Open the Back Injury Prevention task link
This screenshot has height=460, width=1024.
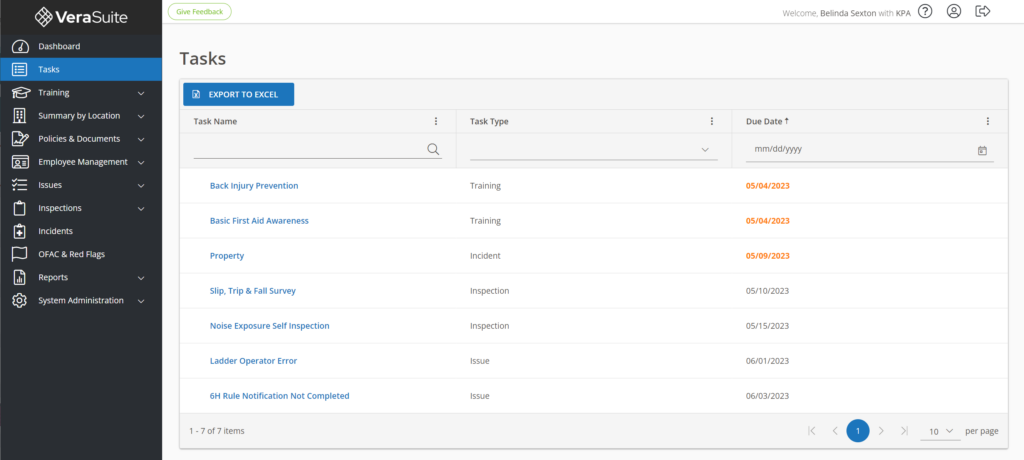[254, 186]
